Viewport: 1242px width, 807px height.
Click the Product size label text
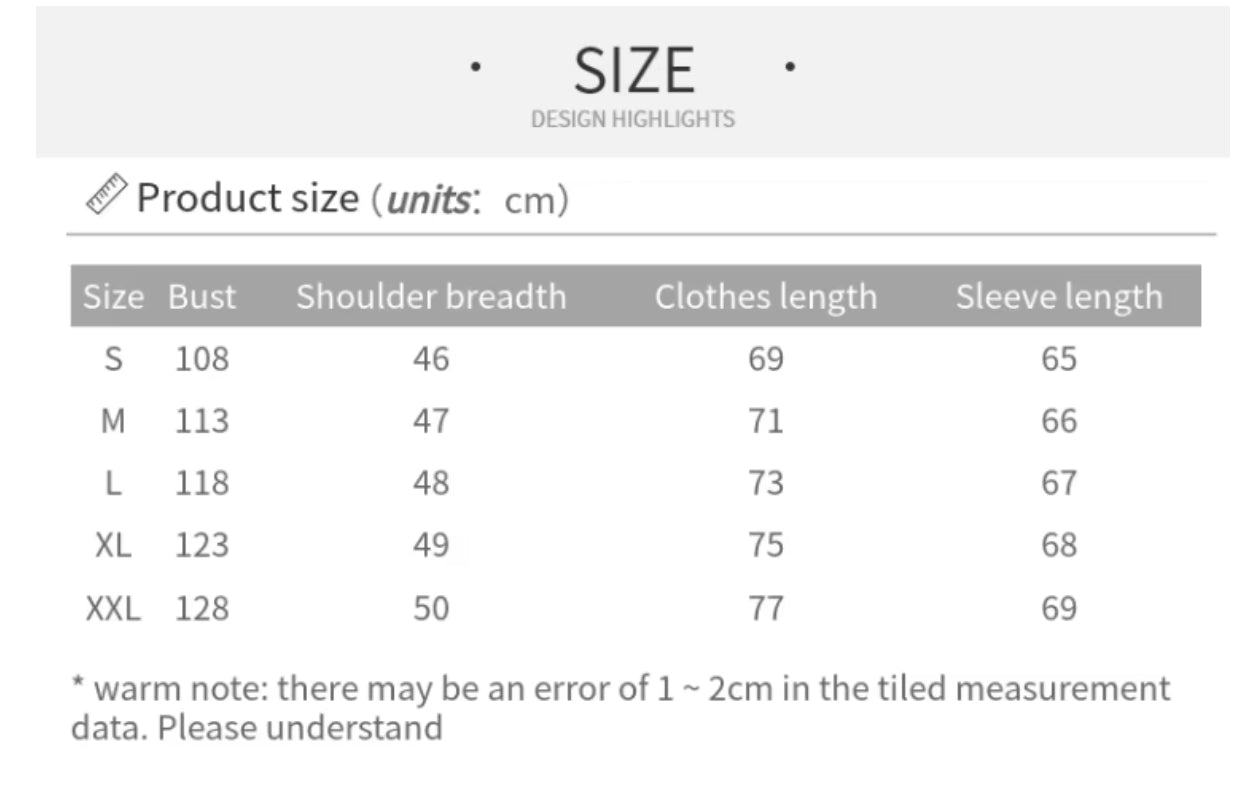point(247,198)
